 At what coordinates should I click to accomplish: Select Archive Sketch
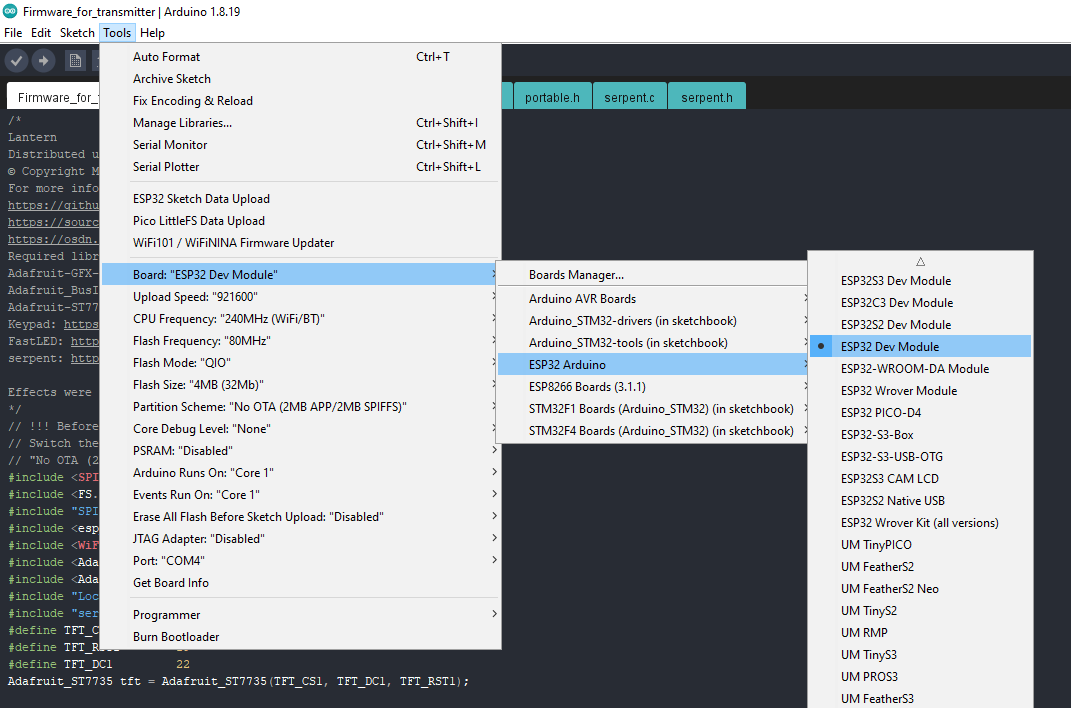click(301, 79)
